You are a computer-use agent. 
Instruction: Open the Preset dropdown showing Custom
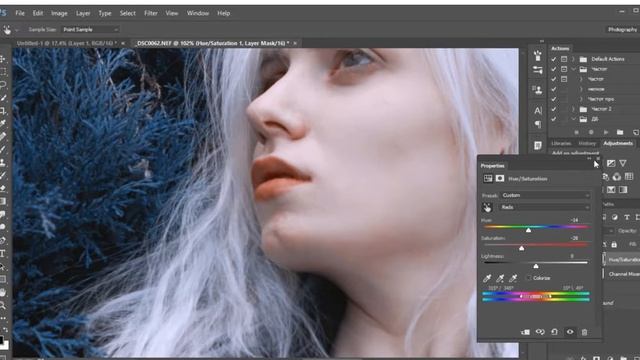[x=545, y=196]
